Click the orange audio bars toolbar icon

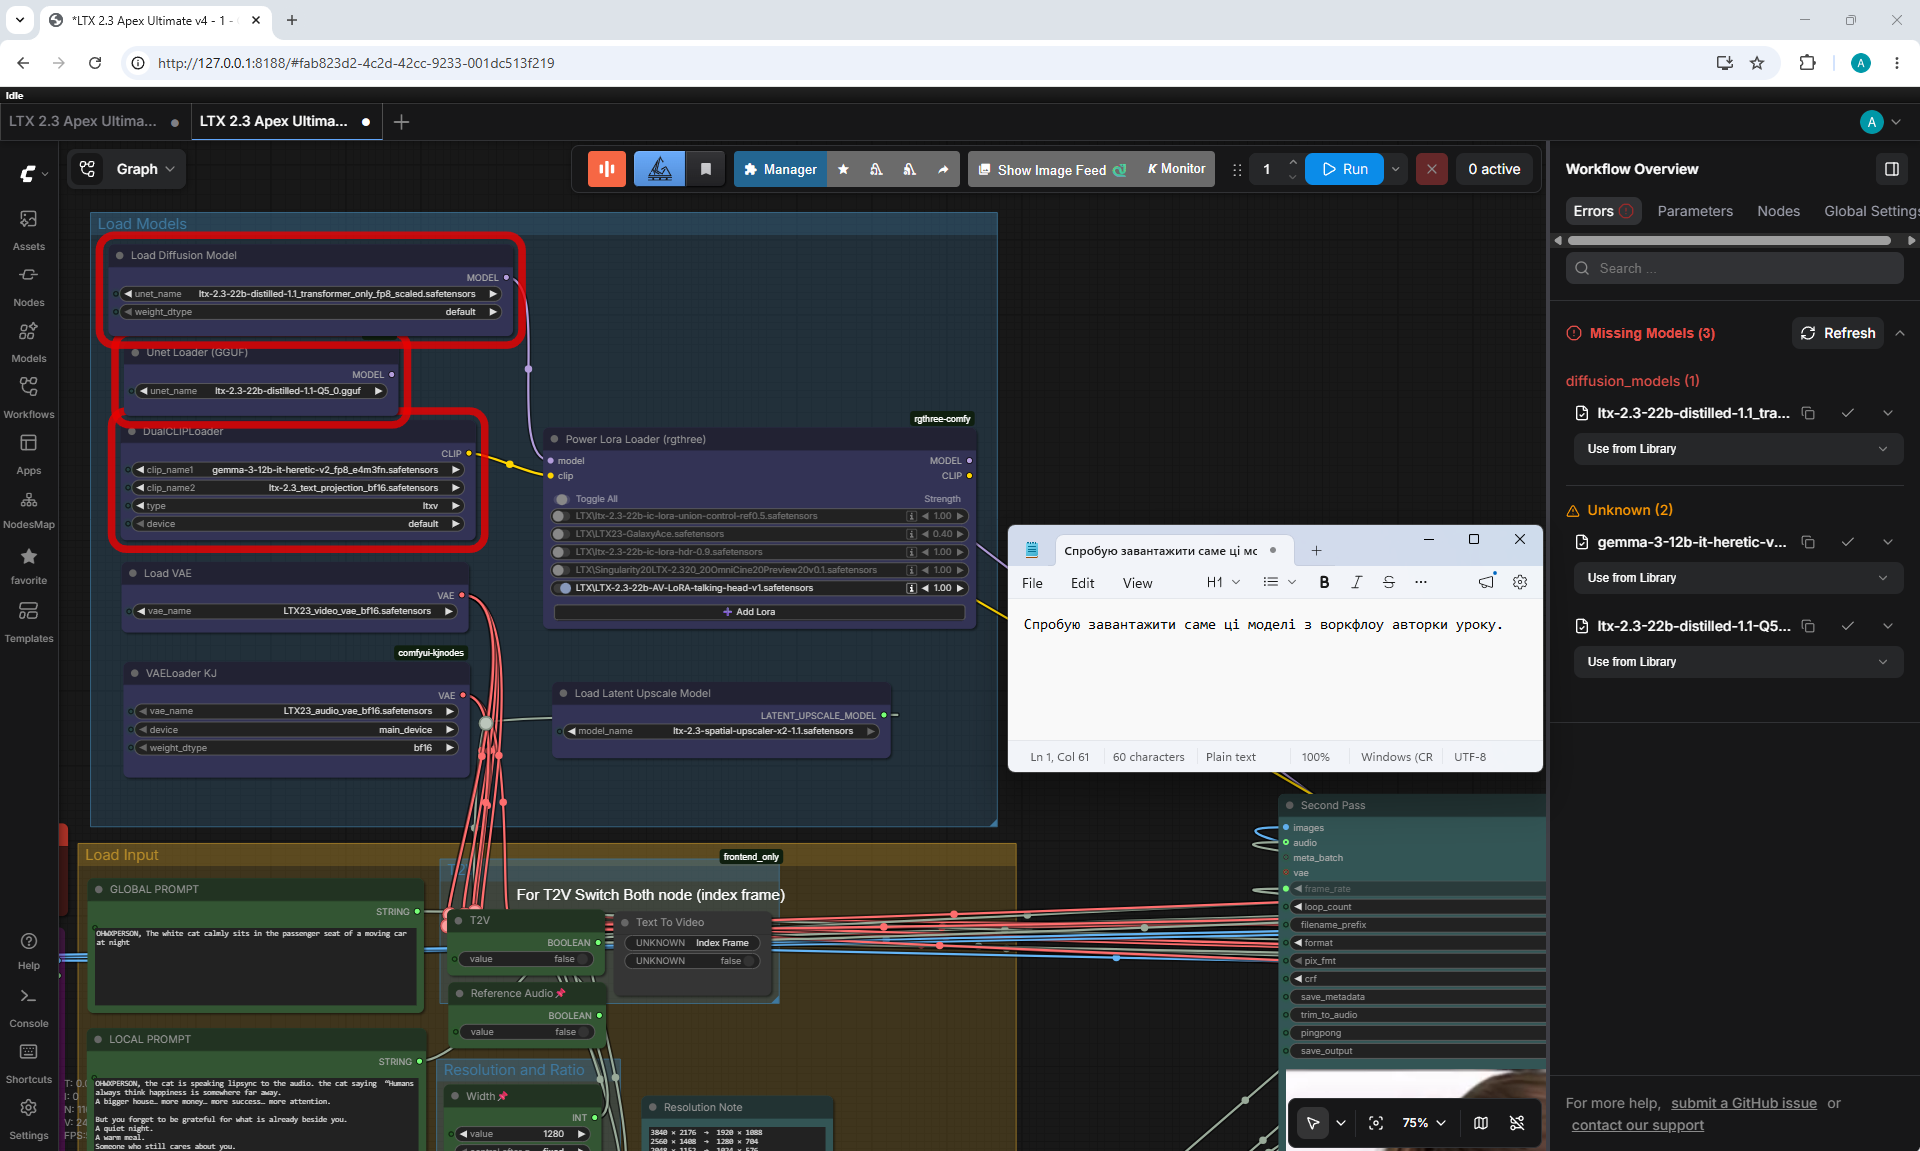point(607,169)
